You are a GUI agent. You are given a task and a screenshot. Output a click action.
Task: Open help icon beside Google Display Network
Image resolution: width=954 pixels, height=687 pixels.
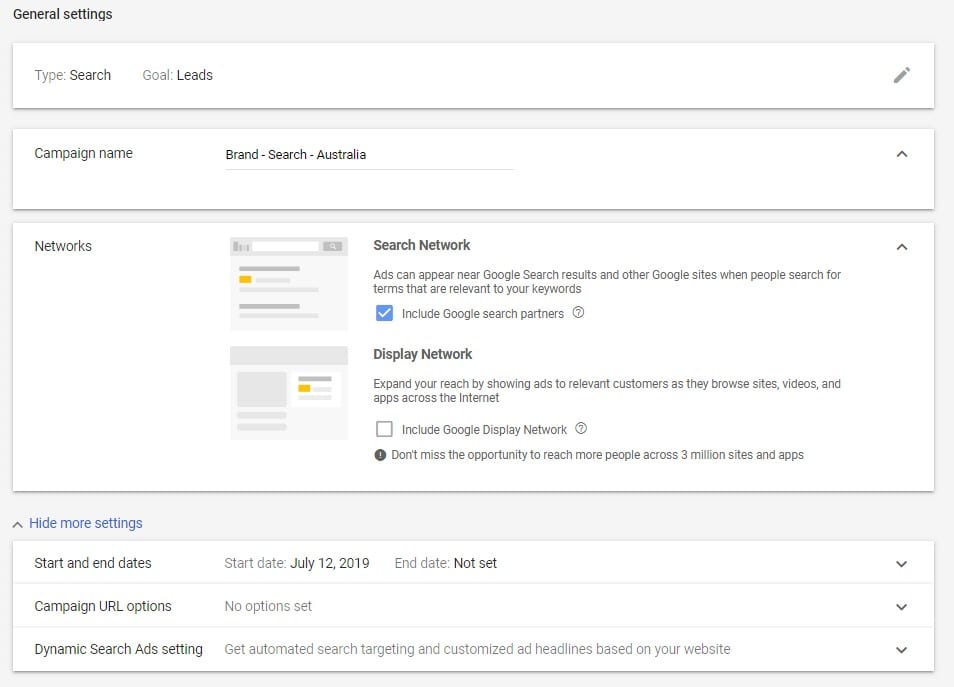click(x=581, y=428)
